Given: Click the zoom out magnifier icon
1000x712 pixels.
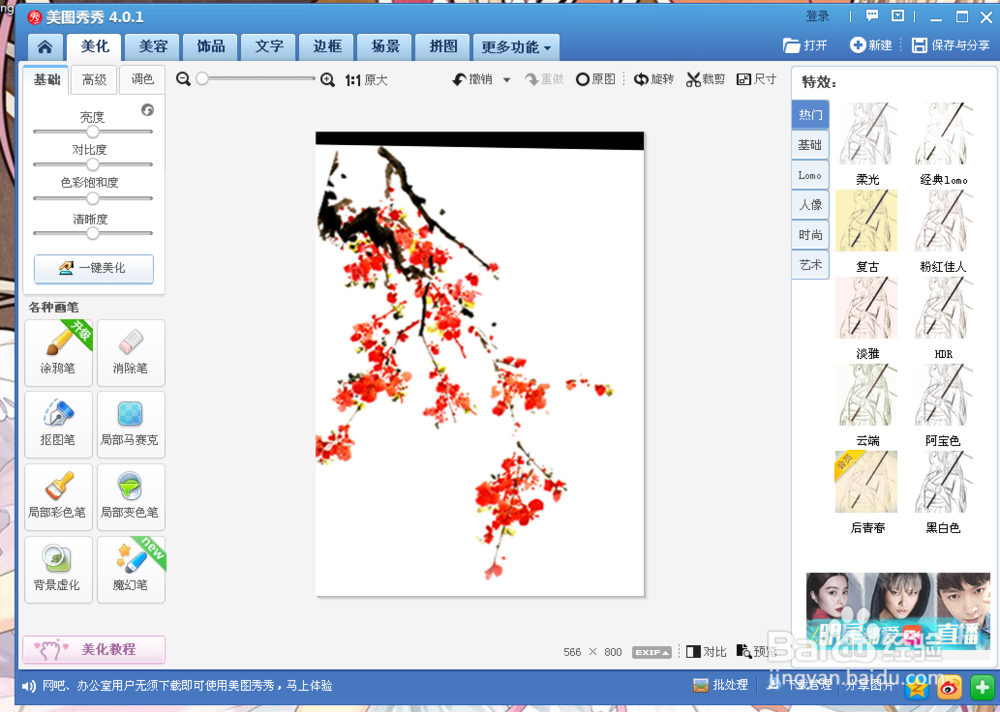Looking at the screenshot, I should pyautogui.click(x=183, y=79).
